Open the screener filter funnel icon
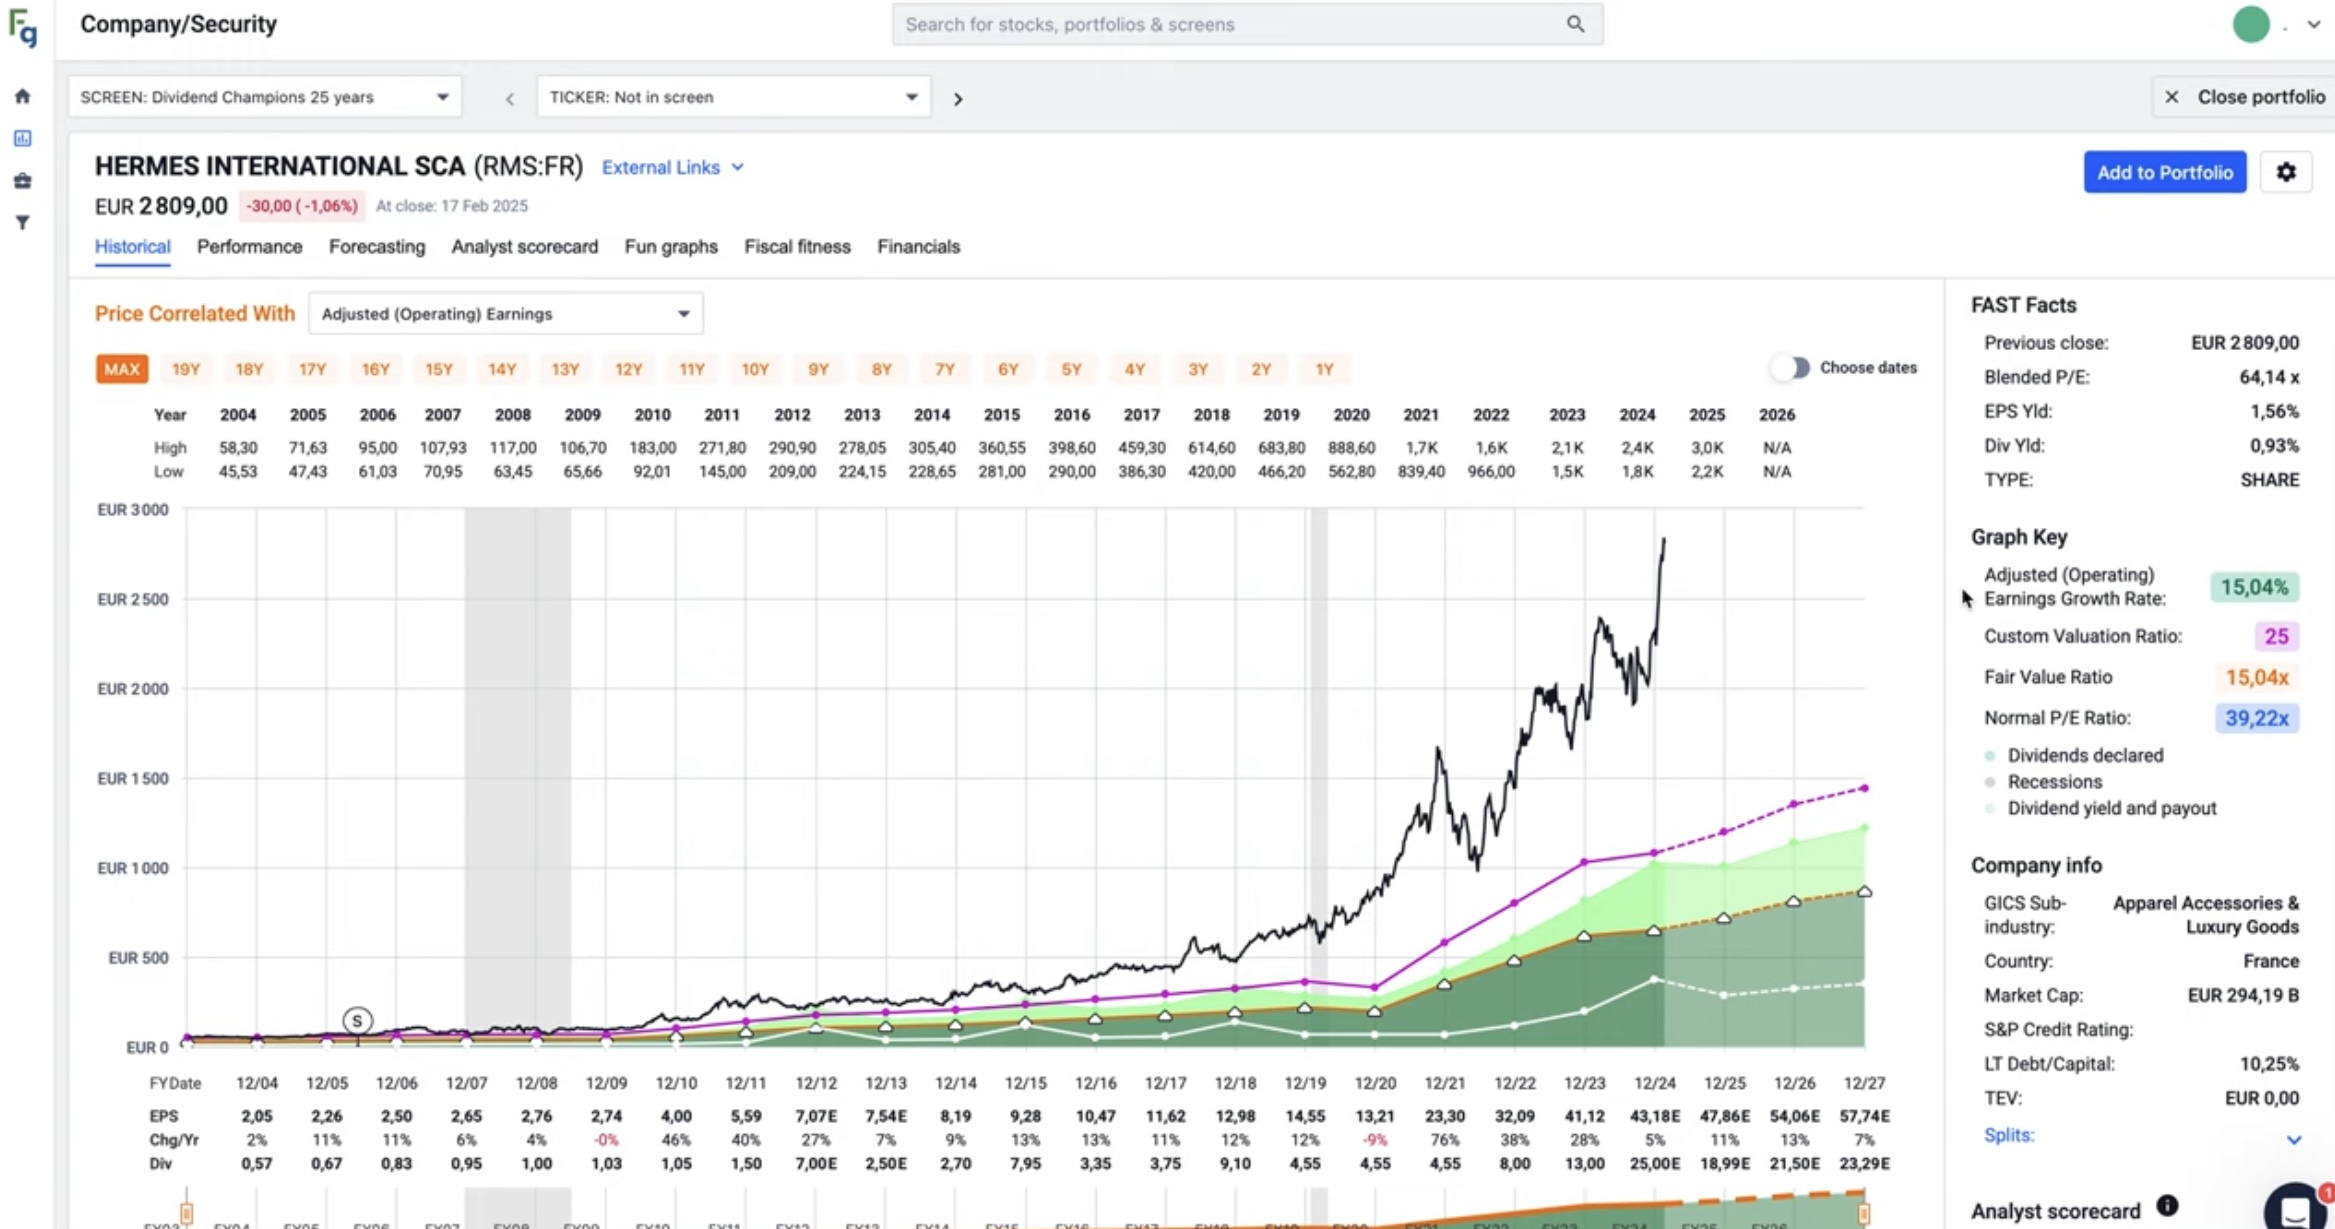The height and width of the screenshot is (1229, 2335). [x=23, y=223]
